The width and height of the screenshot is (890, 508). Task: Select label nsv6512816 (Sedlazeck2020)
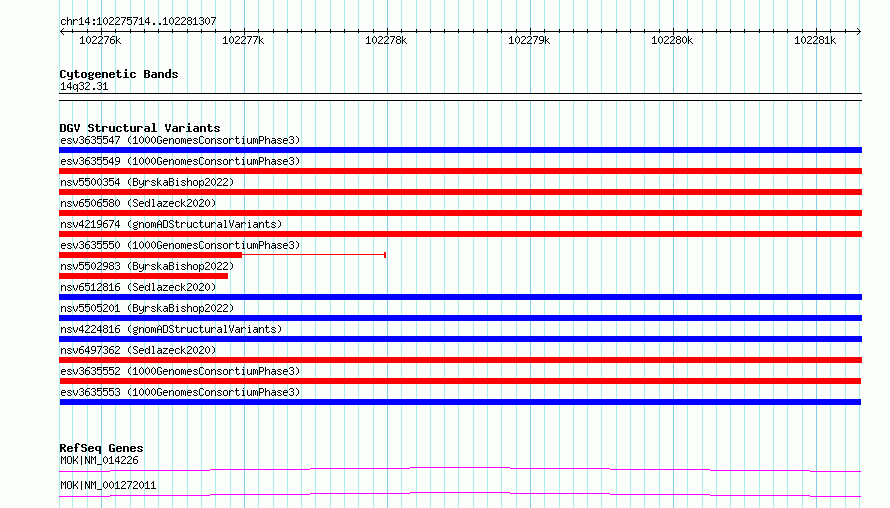pos(138,287)
